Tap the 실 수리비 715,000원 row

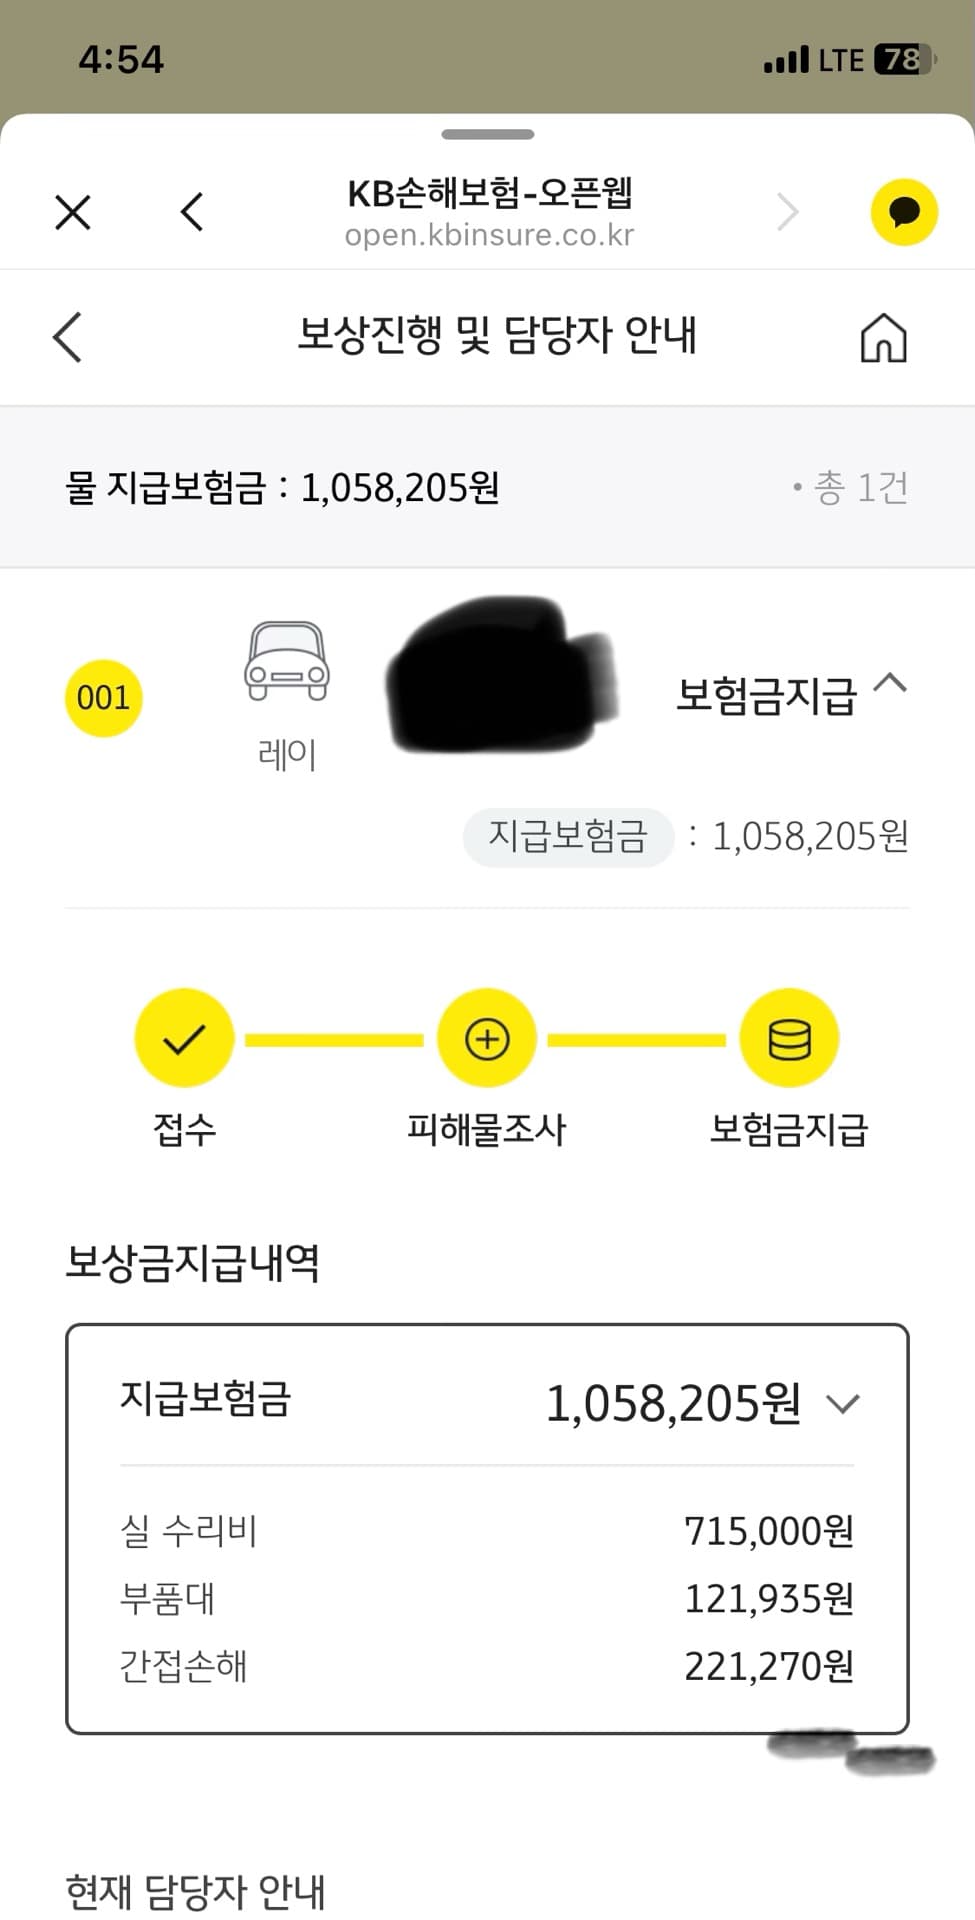(x=487, y=1531)
